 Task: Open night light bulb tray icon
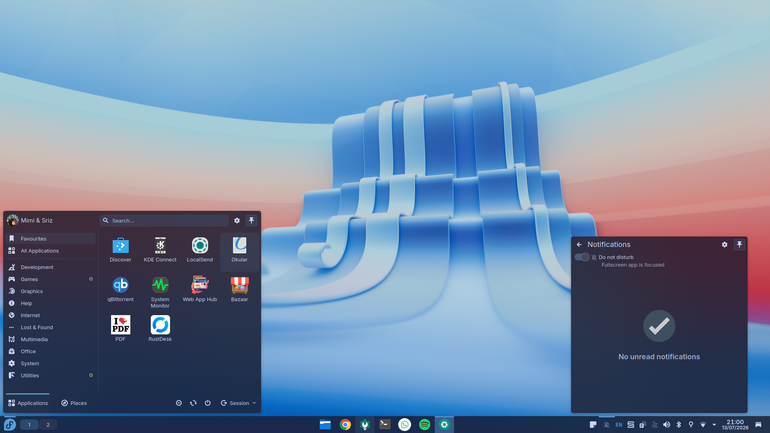(x=690, y=425)
